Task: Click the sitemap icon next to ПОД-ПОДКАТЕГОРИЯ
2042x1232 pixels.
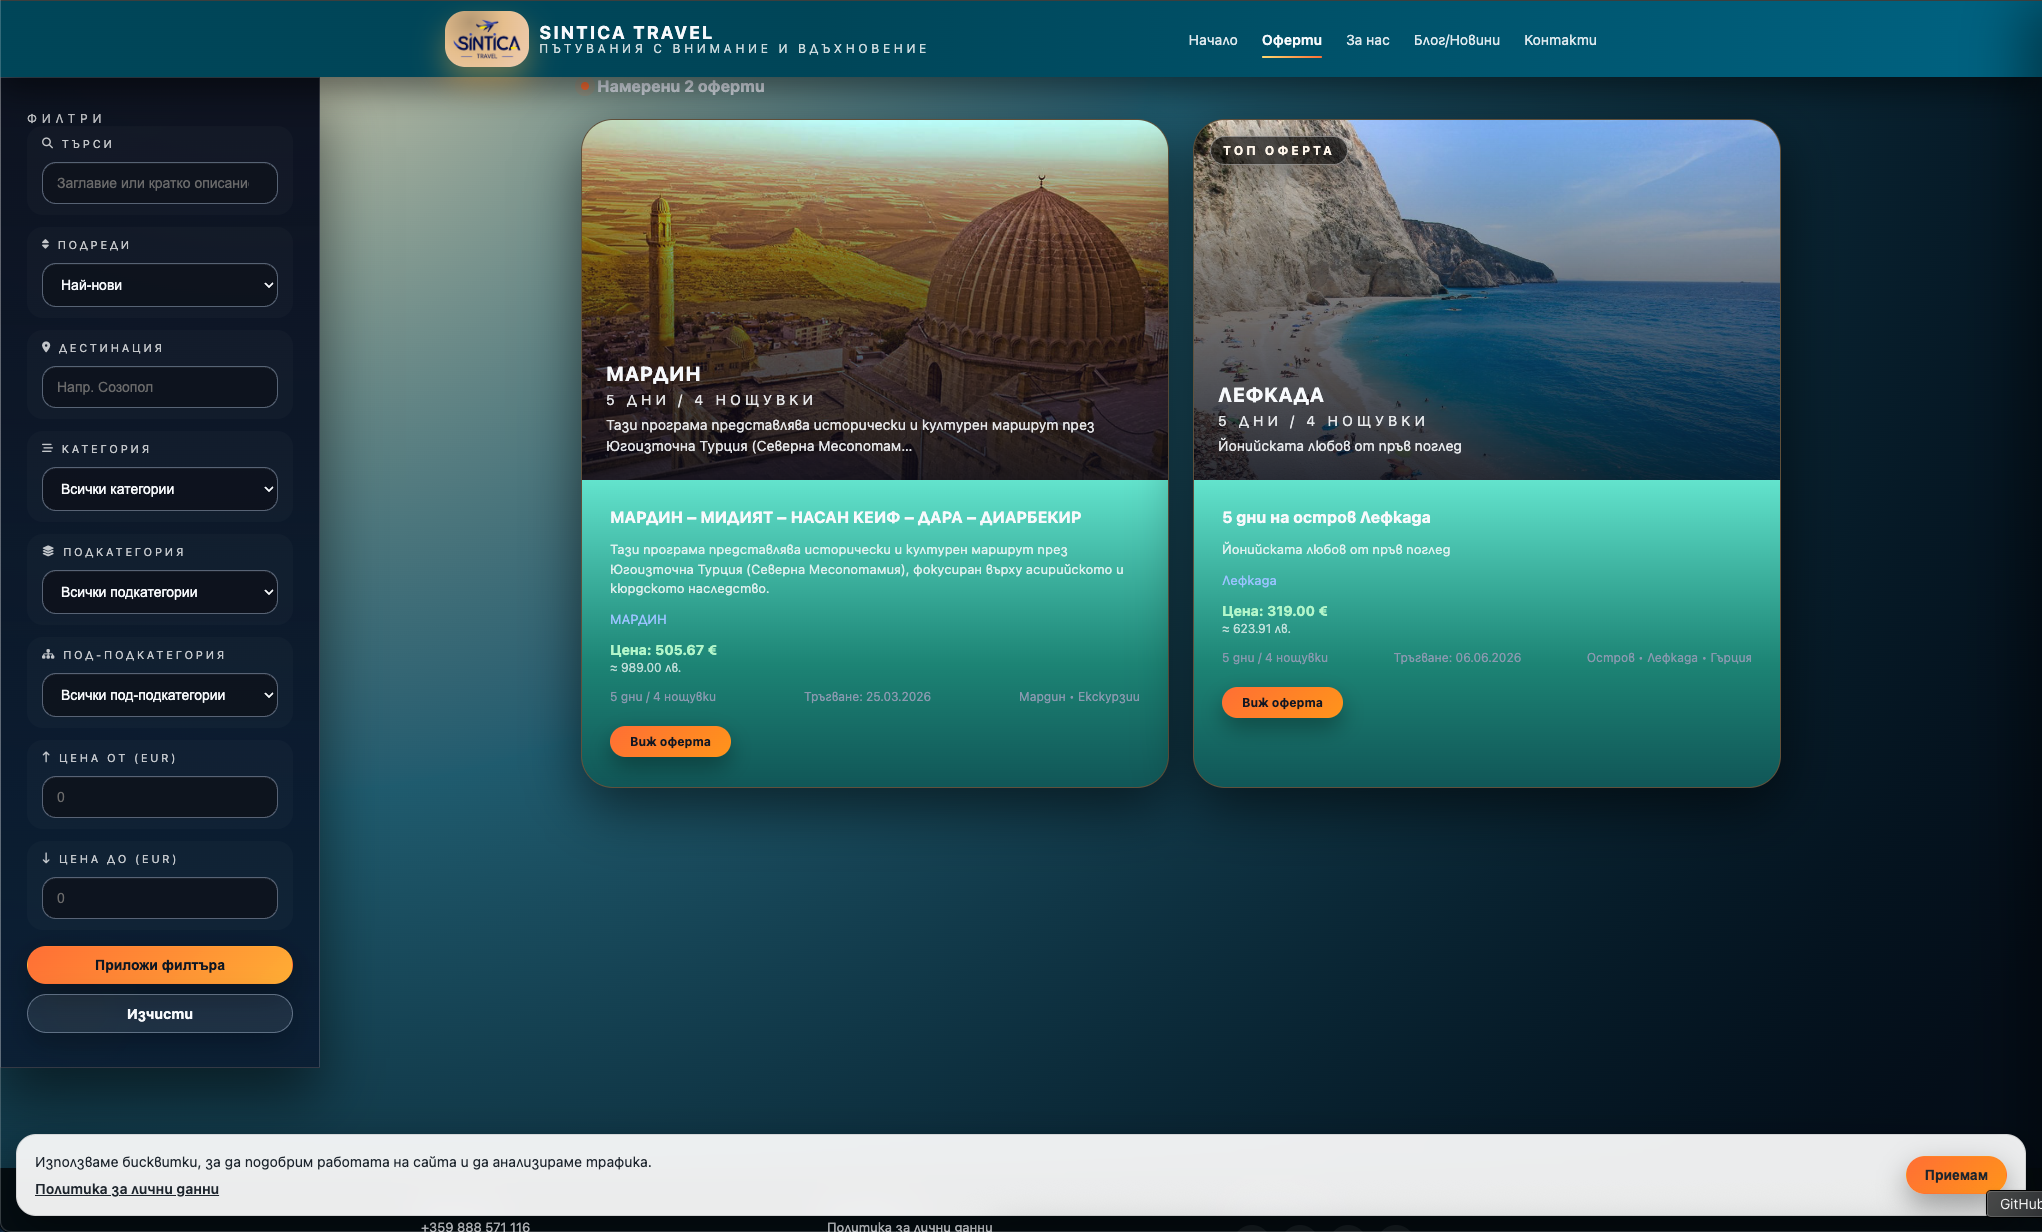Action: point(47,654)
